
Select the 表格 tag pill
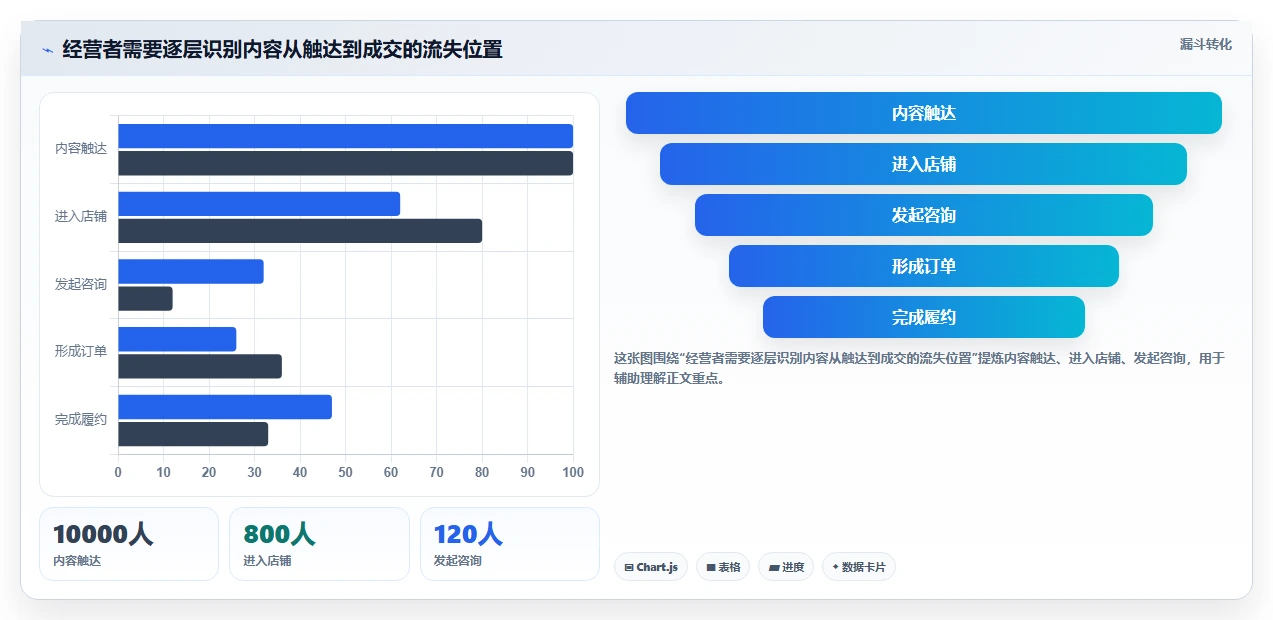723,567
